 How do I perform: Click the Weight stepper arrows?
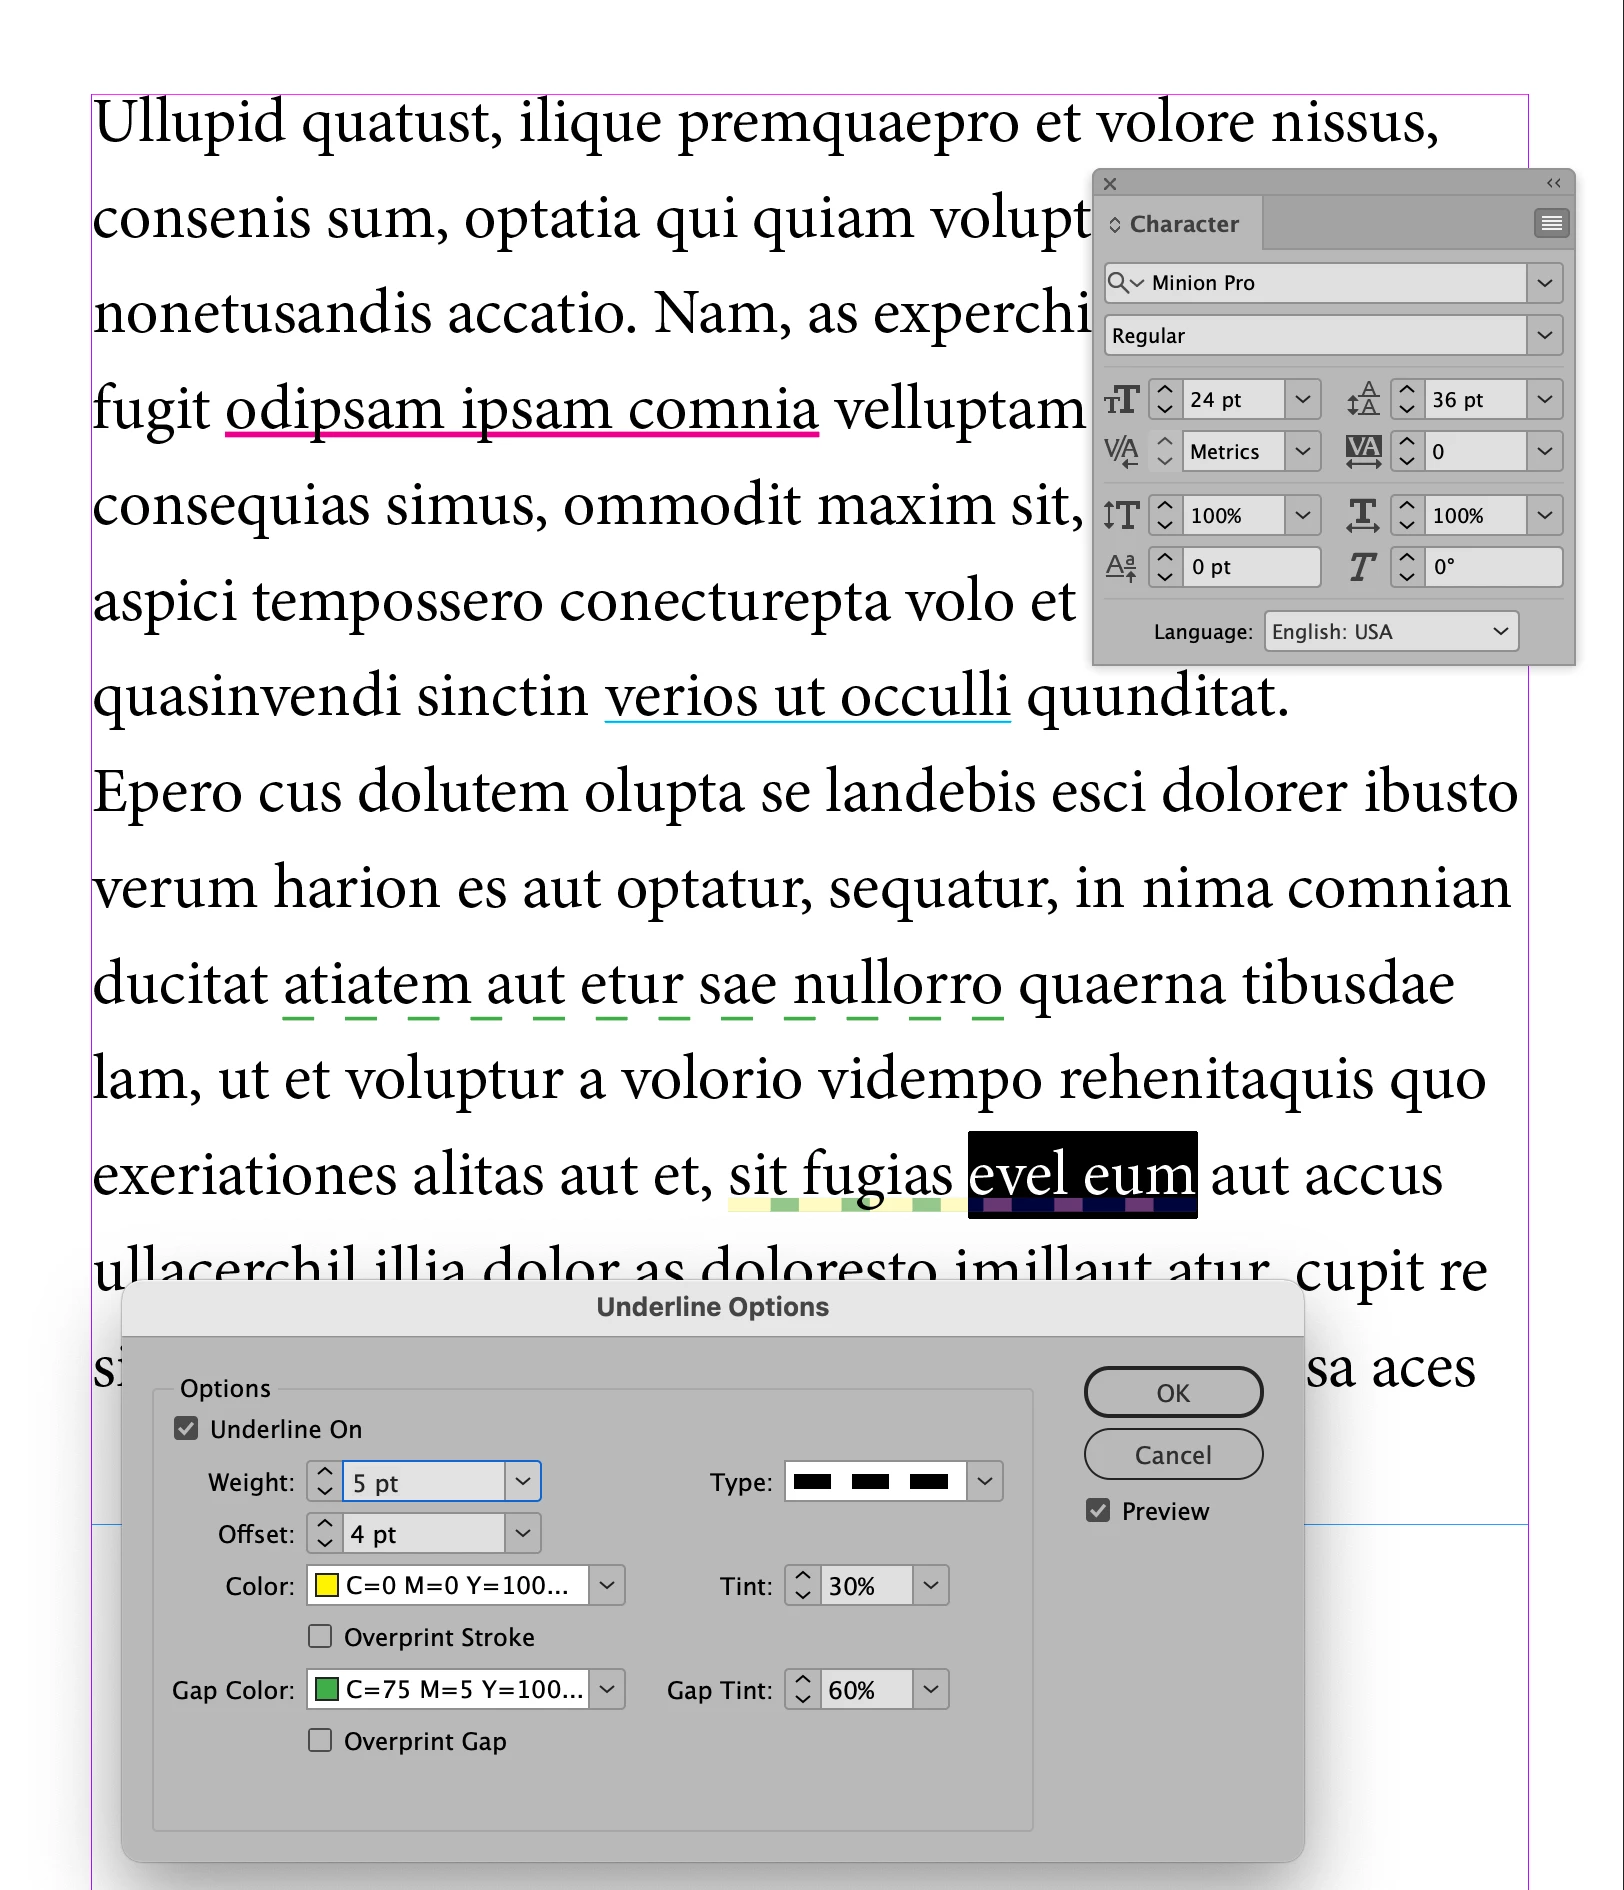[x=324, y=1482]
